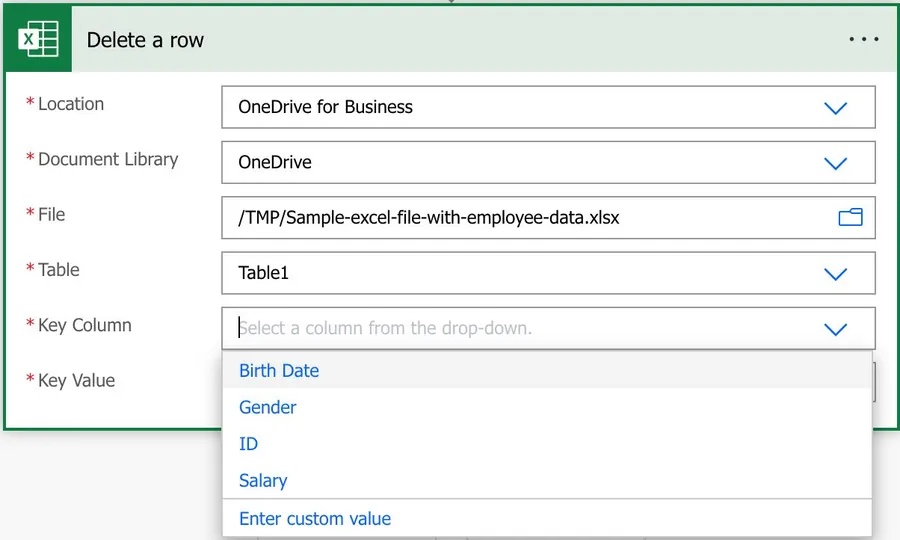Click the File path text field

(x=520, y=217)
